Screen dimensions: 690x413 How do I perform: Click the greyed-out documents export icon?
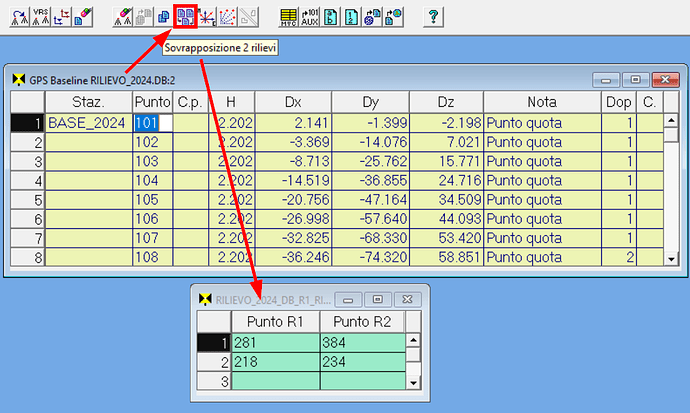(143, 17)
